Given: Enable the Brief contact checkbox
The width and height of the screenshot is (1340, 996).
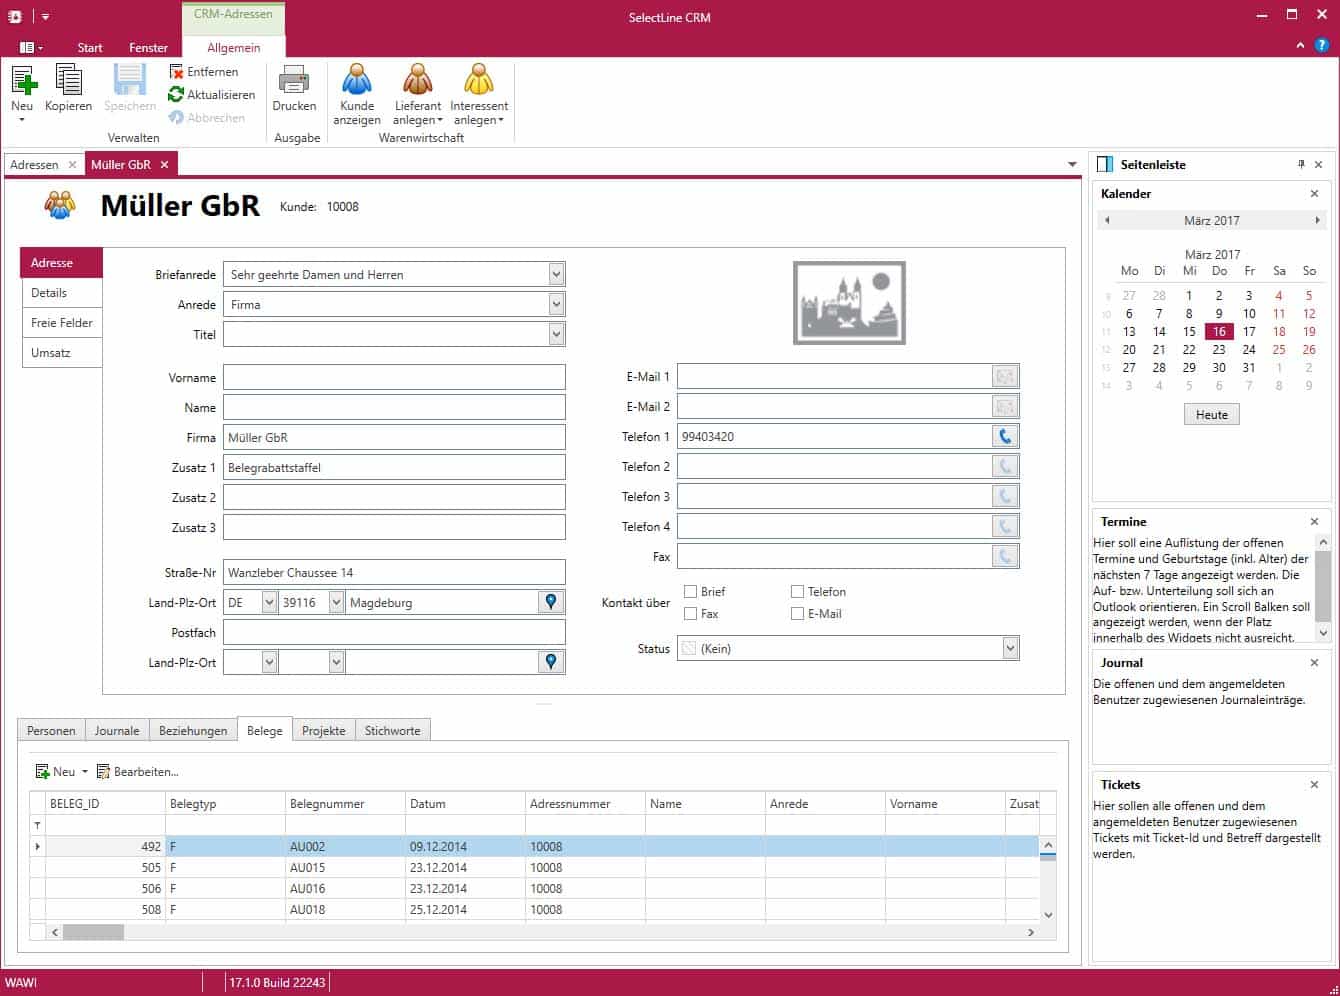Looking at the screenshot, I should (690, 592).
